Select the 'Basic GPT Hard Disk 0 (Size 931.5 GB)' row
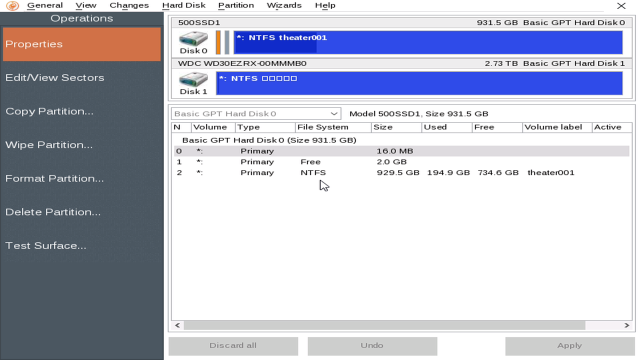This screenshot has height=360, width=640. click(x=269, y=140)
